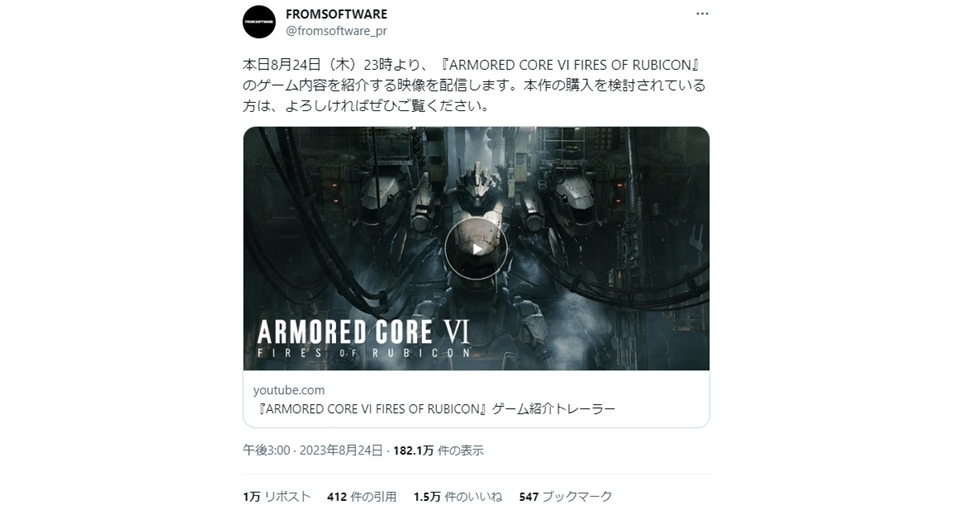This screenshot has width=979, height=512.
Task: Click the tweet body text paragraph
Action: pyautogui.click(x=475, y=85)
